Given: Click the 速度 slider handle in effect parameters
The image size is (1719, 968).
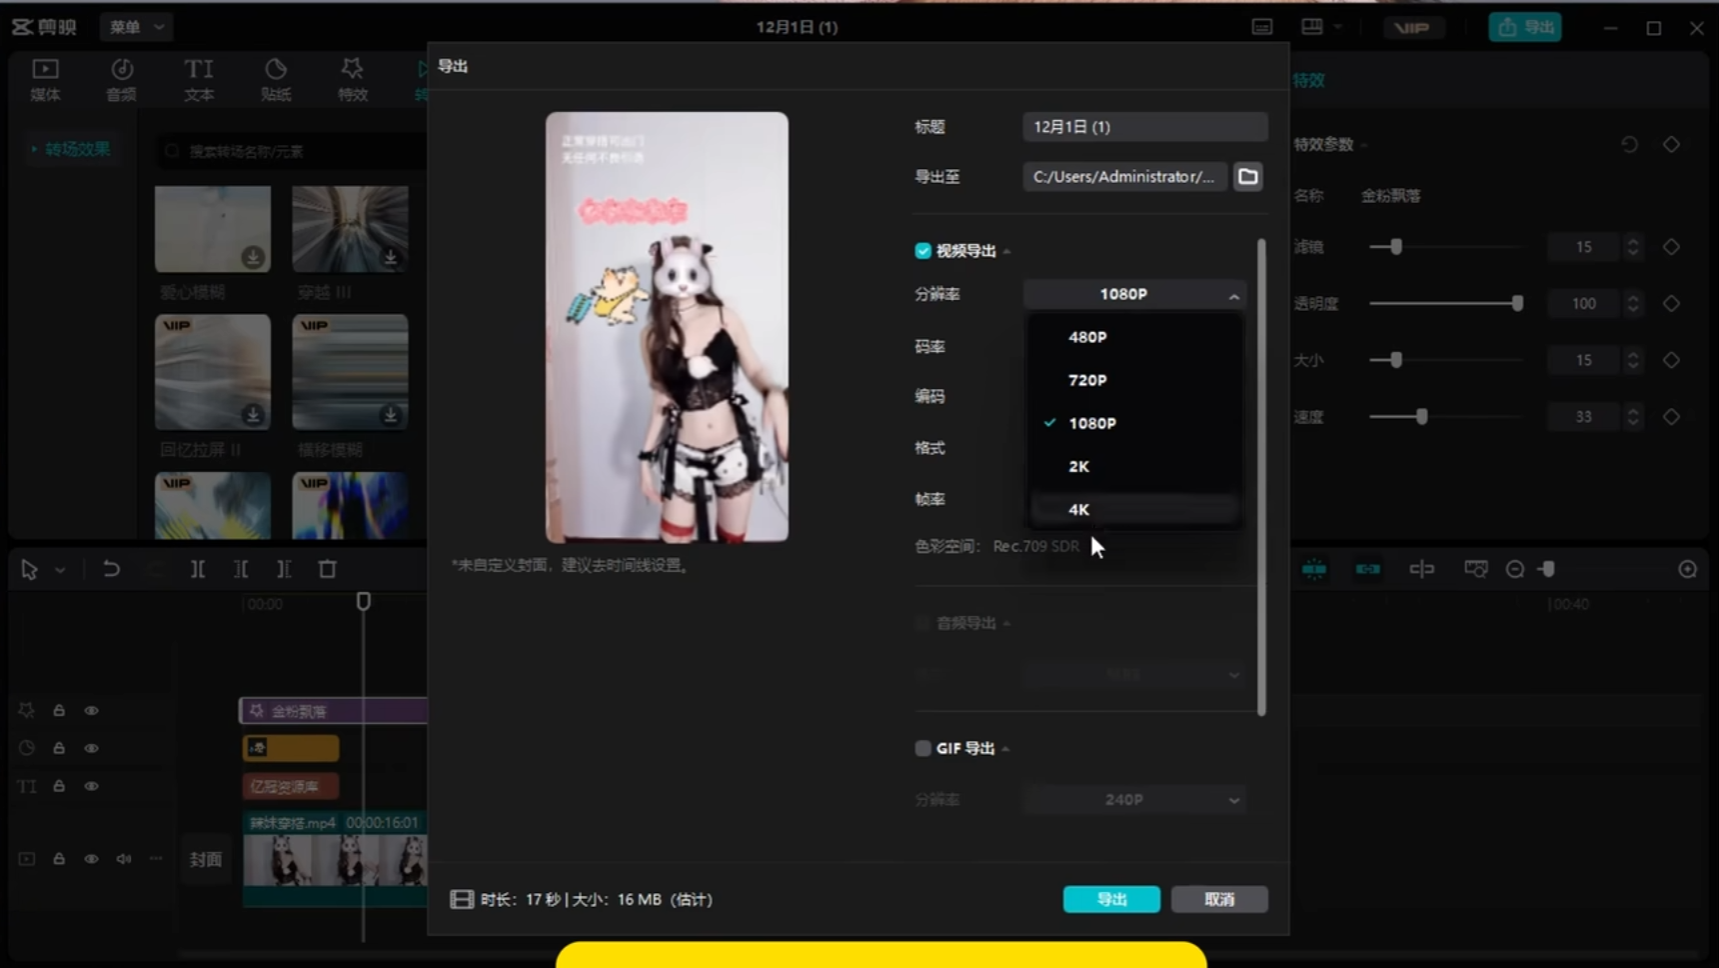Looking at the screenshot, I should (x=1423, y=416).
